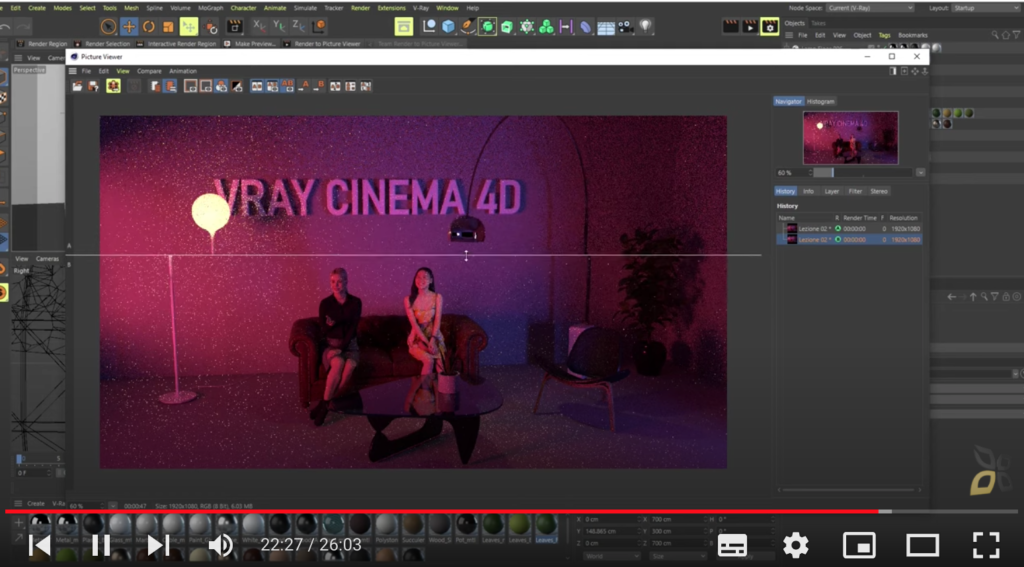The width and height of the screenshot is (1024, 567).
Task: Click Picture Viewer open image icon
Action: point(77,86)
